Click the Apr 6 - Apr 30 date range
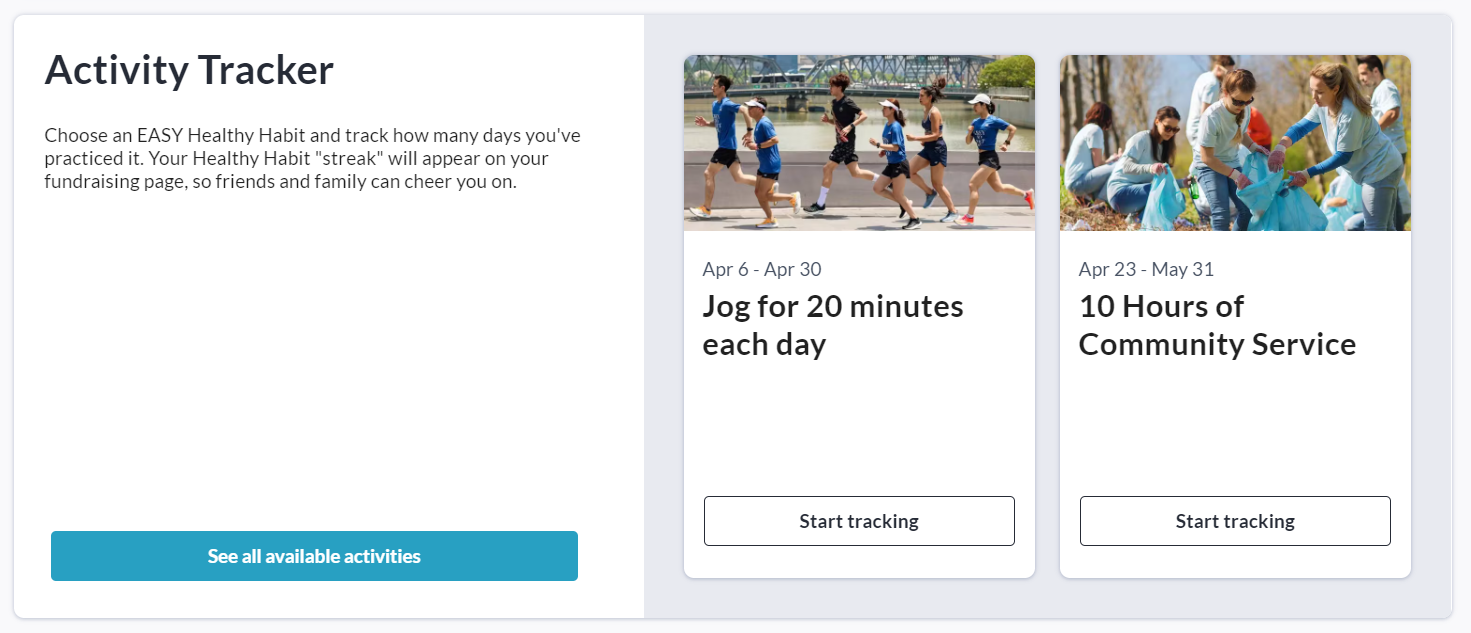Viewport: 1471px width, 633px height. pos(762,269)
